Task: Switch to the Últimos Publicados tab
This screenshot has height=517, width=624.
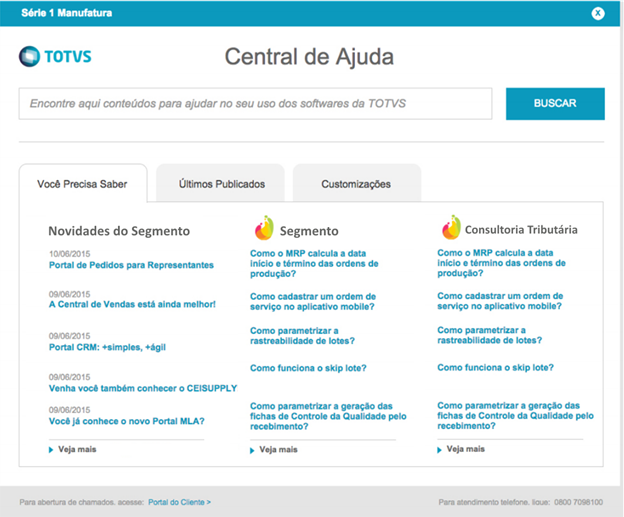Action: click(x=221, y=184)
